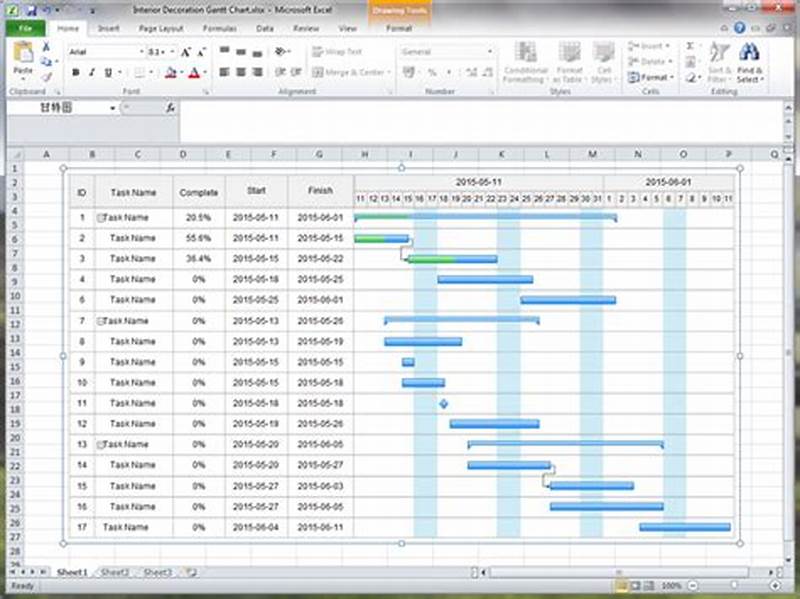Open the Cell Styles gallery

602,62
